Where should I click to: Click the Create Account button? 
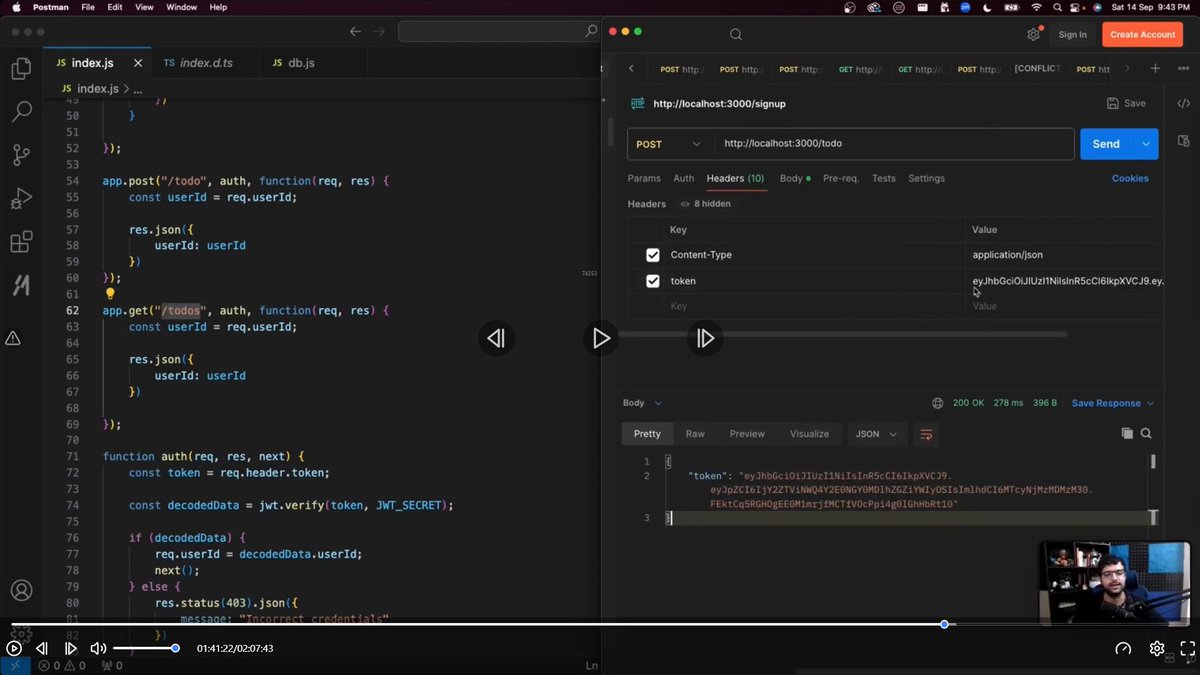[1142, 34]
